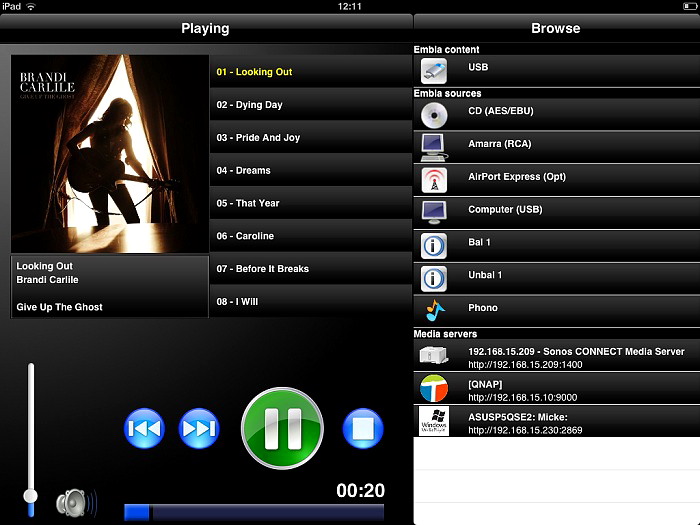Tap the Amarra computer icon

pyautogui.click(x=433, y=148)
